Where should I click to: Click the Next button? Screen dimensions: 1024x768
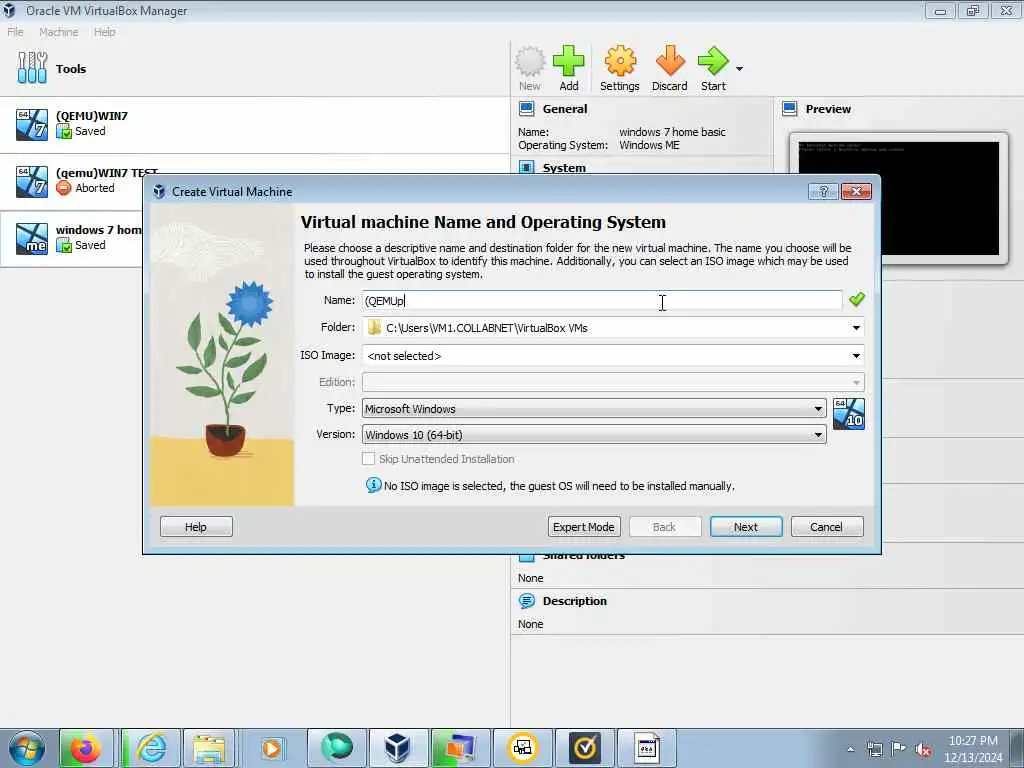746,527
